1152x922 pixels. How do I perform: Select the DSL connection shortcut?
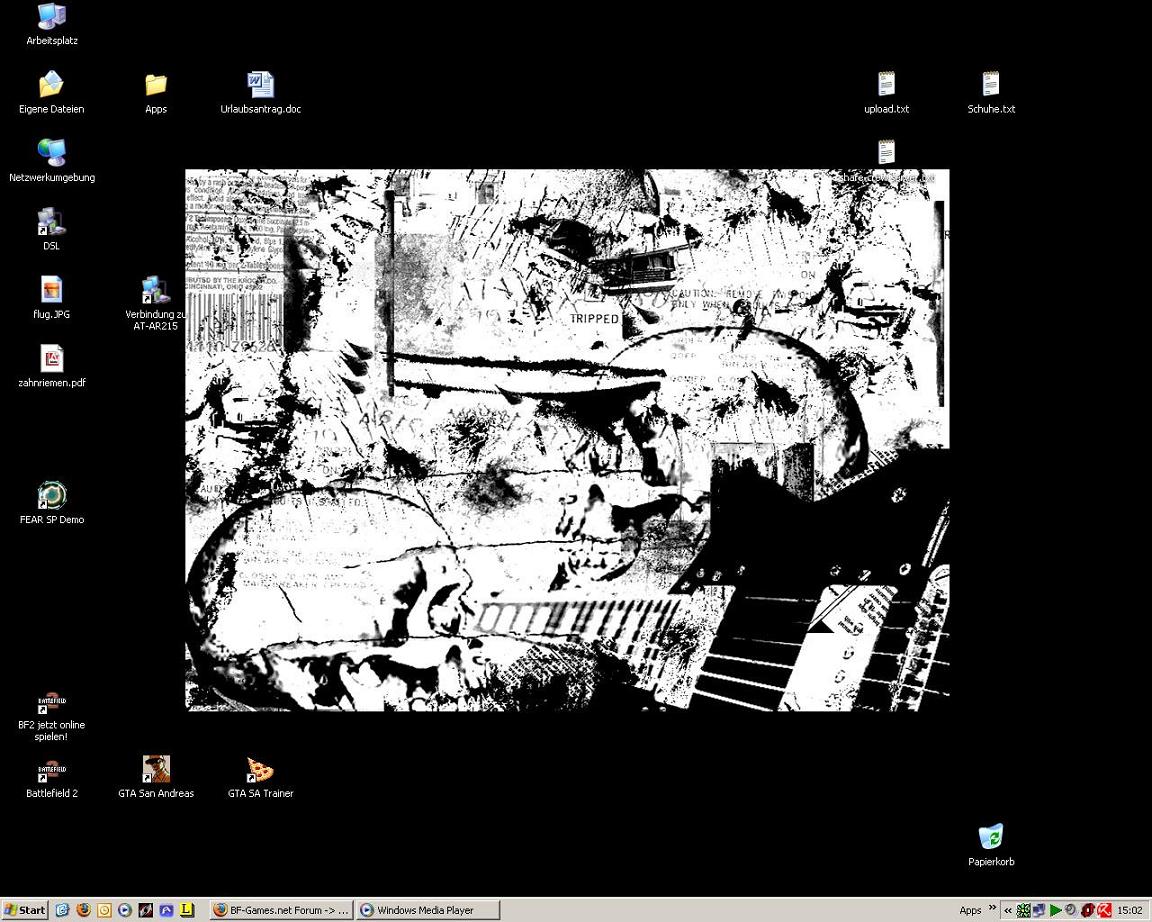(x=51, y=229)
